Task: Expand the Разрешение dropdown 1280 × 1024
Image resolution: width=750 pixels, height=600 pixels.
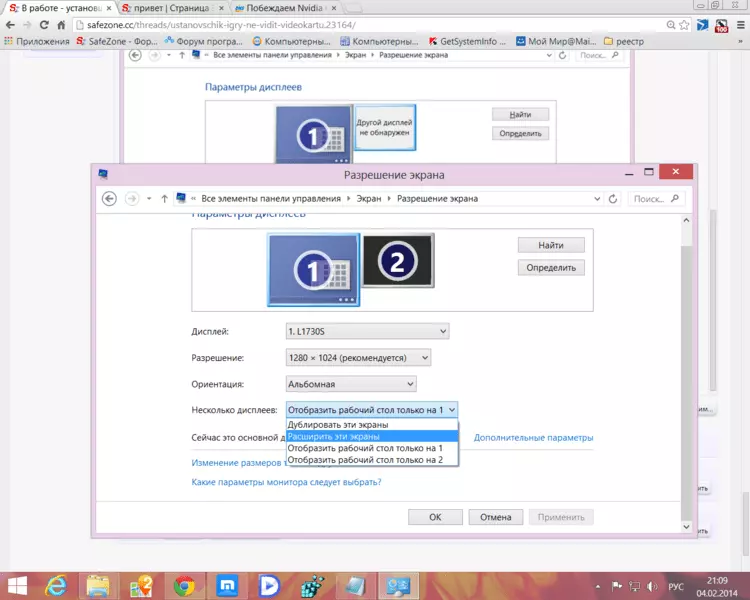Action: (x=358, y=357)
